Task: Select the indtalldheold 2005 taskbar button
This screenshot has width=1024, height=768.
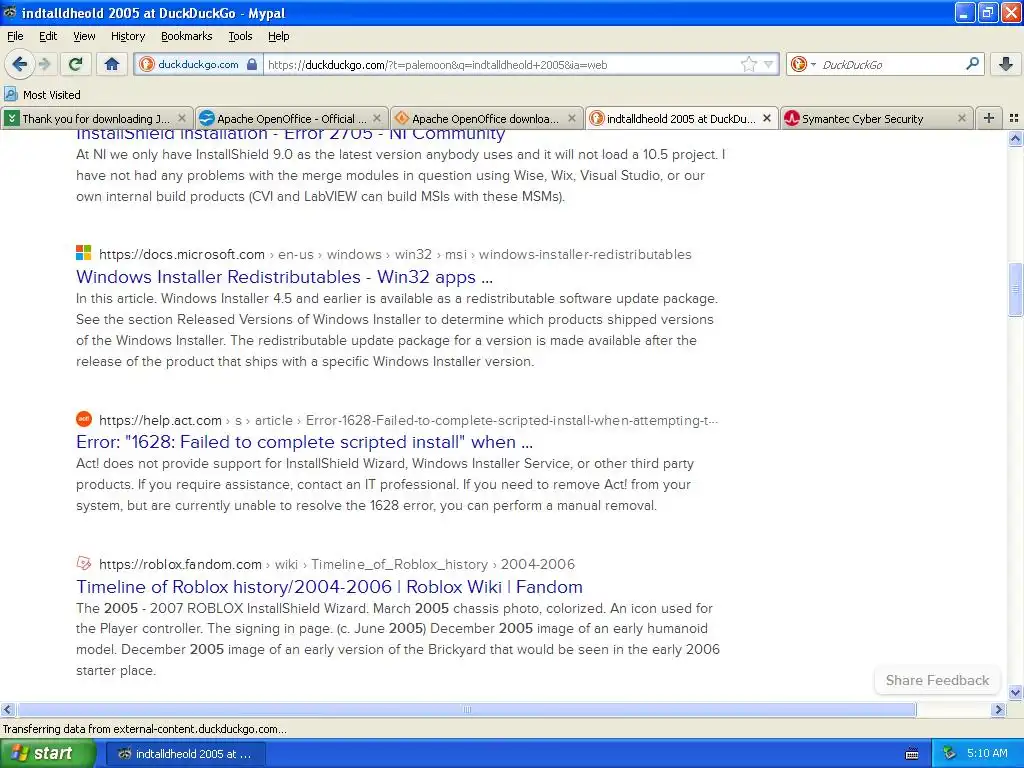Action: (x=185, y=754)
